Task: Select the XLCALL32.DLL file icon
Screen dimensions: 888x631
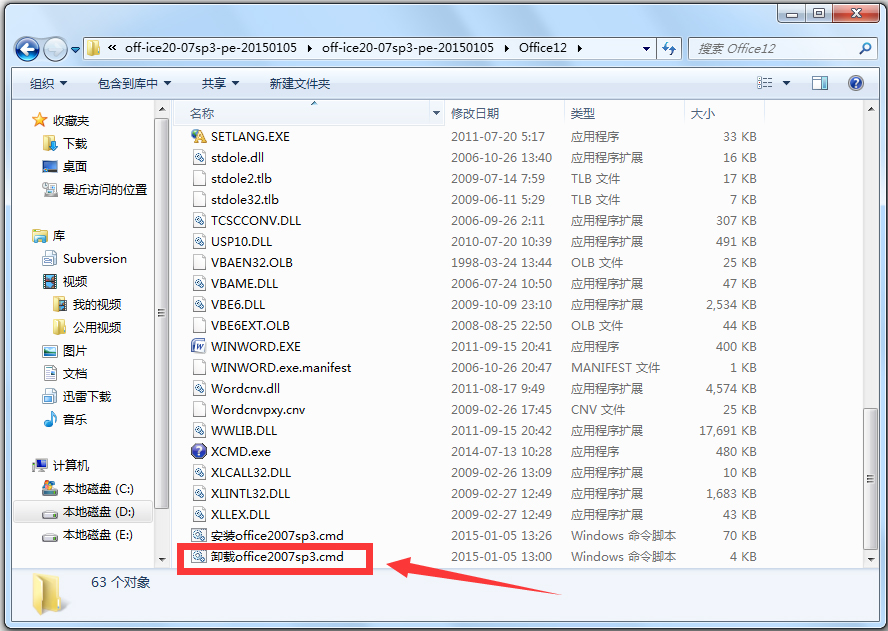Action: (199, 472)
